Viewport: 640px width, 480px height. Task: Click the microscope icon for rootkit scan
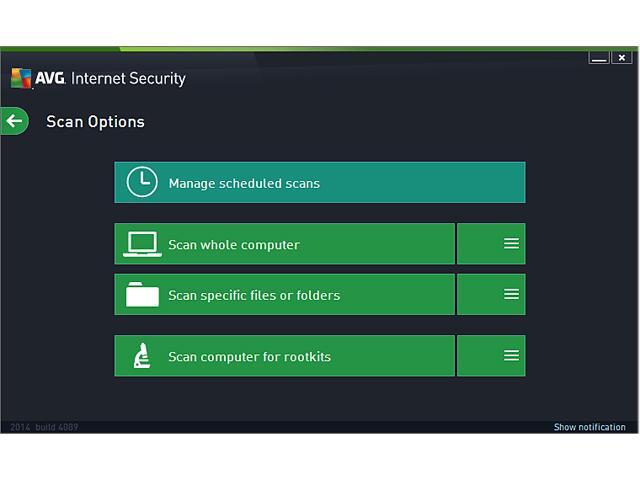[x=142, y=356]
